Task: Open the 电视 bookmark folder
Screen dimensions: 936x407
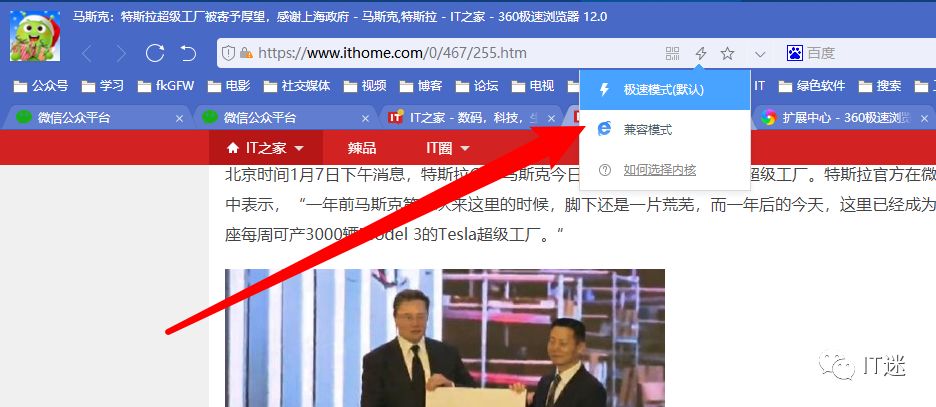Action: coord(533,86)
